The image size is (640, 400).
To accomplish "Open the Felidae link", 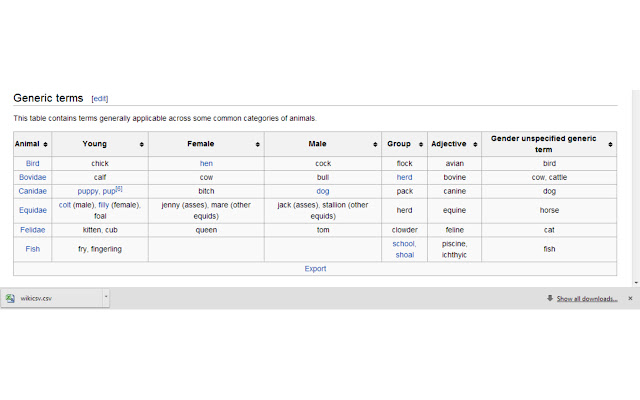I will coord(33,230).
